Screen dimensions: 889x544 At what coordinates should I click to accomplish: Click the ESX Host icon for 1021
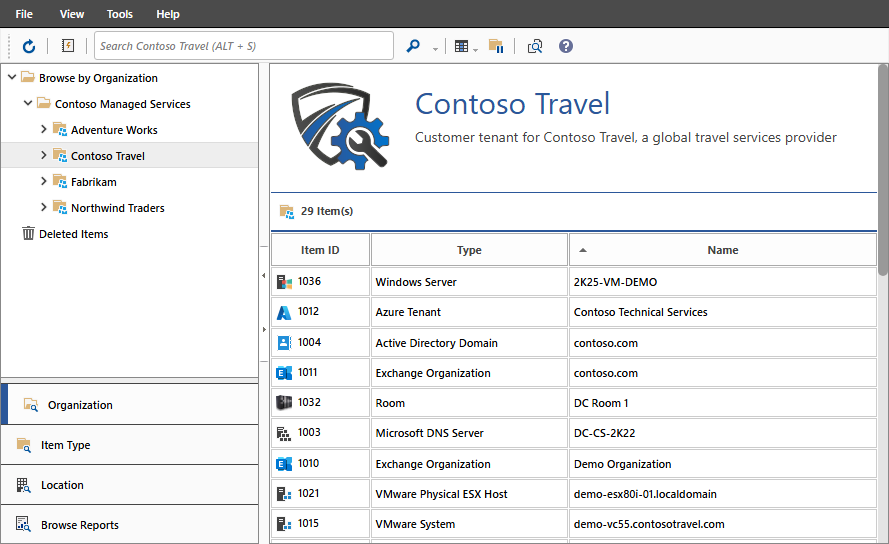pyautogui.click(x=284, y=494)
